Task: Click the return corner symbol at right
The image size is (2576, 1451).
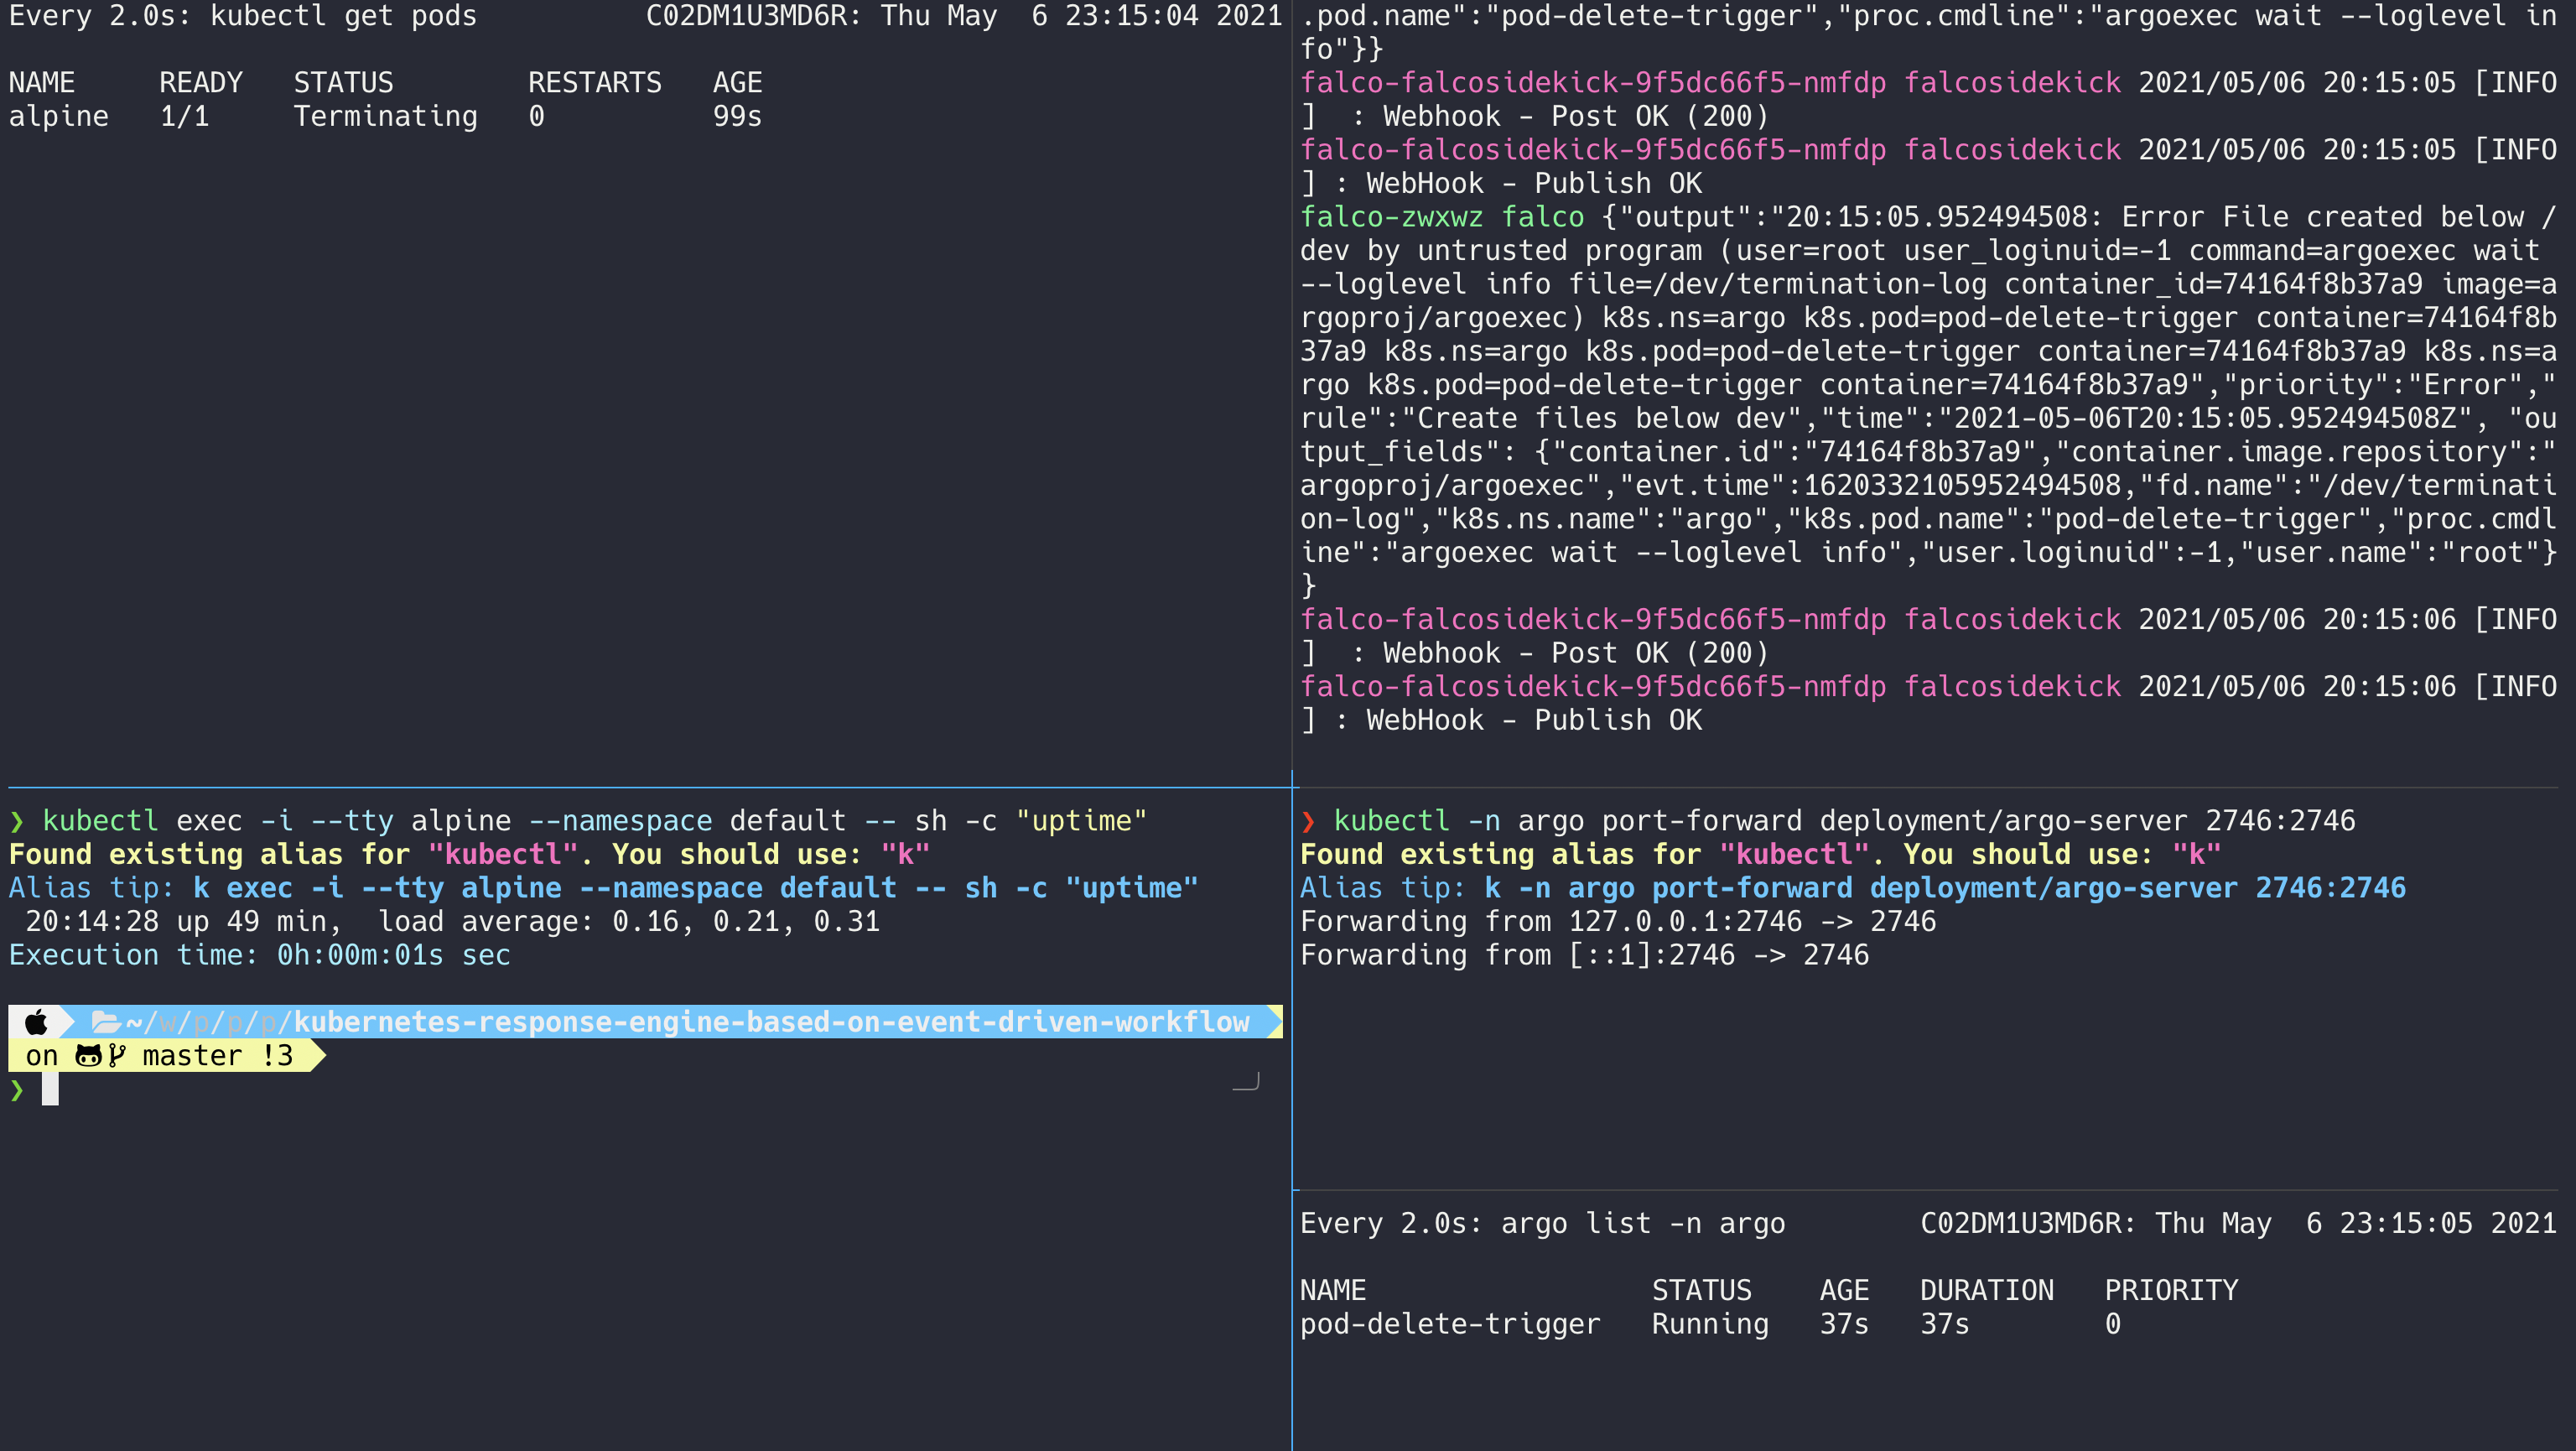Action: click(x=1246, y=1081)
